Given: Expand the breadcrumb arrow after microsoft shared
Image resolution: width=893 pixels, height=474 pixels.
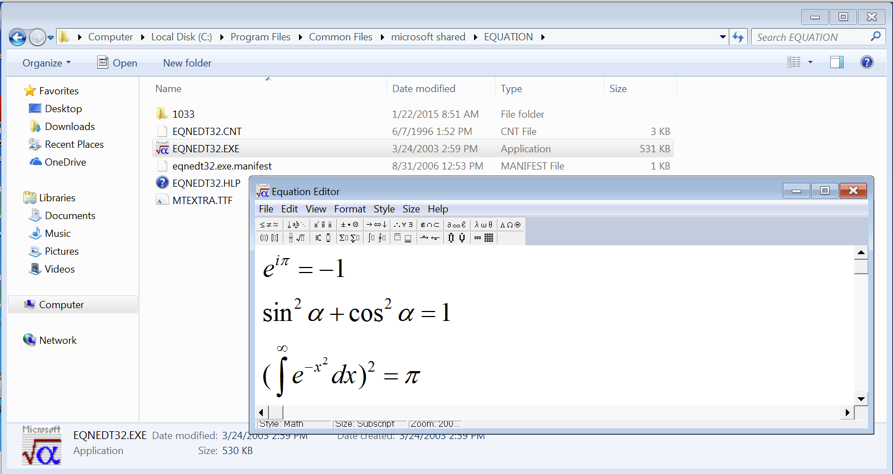Looking at the screenshot, I should [475, 37].
